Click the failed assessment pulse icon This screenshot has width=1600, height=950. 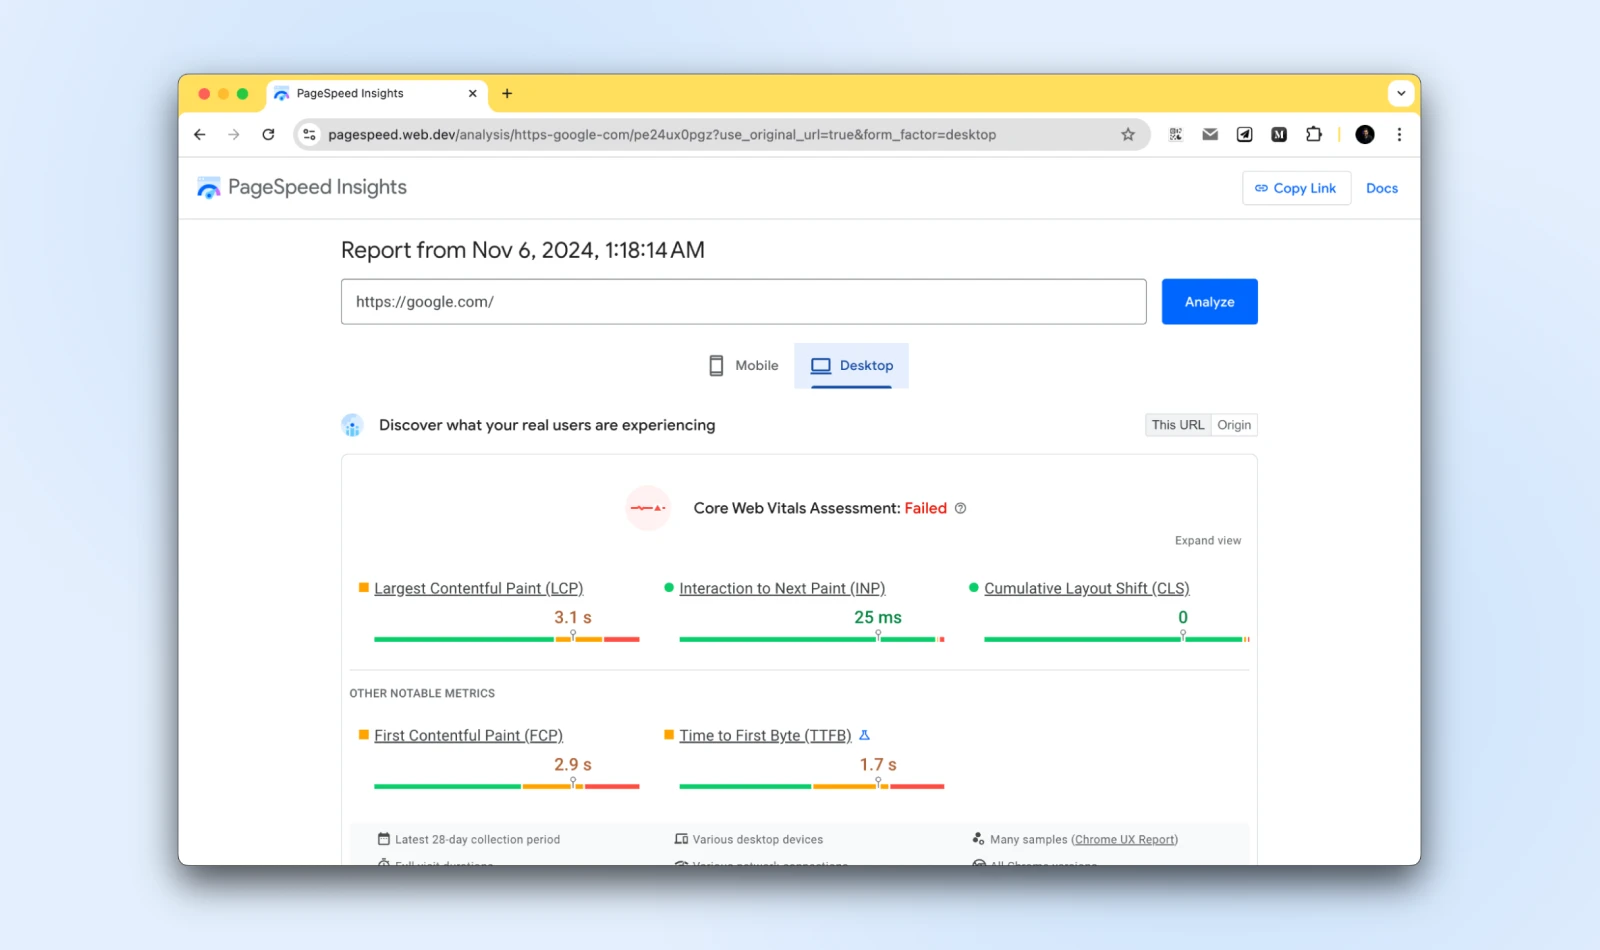point(648,508)
